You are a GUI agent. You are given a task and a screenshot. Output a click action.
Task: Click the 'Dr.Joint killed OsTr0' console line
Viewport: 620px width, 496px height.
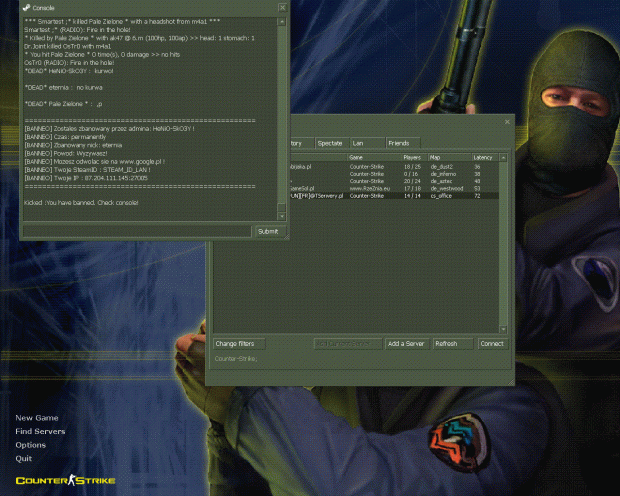coord(68,46)
